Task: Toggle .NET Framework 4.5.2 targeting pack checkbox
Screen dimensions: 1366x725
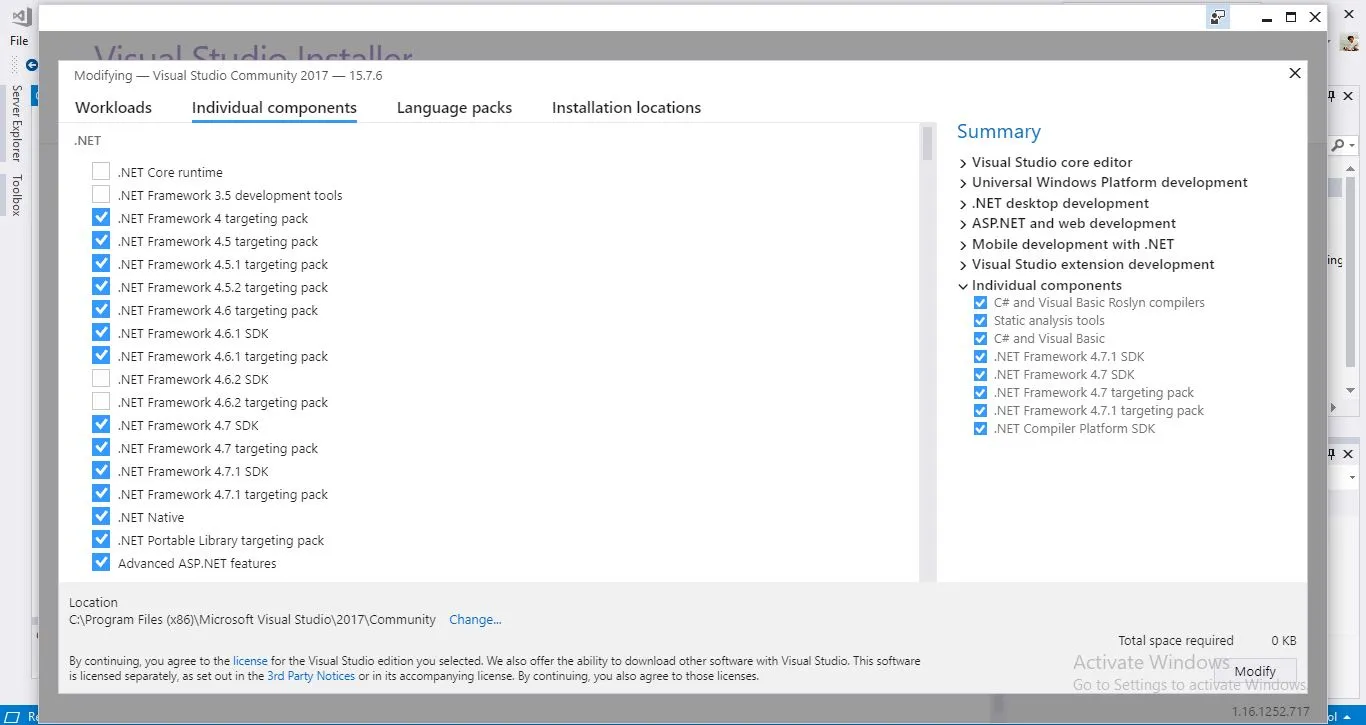Action: click(x=101, y=287)
